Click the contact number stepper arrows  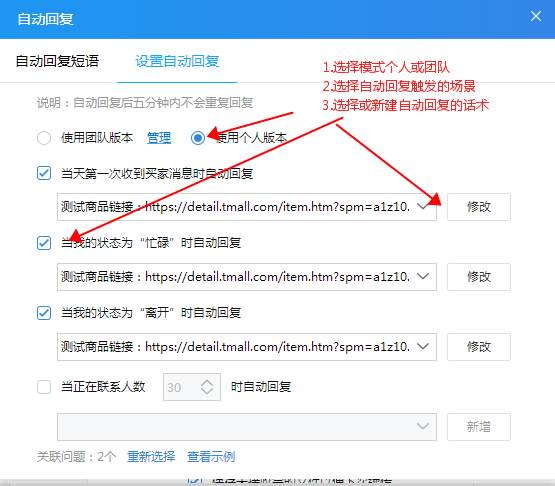(x=207, y=387)
